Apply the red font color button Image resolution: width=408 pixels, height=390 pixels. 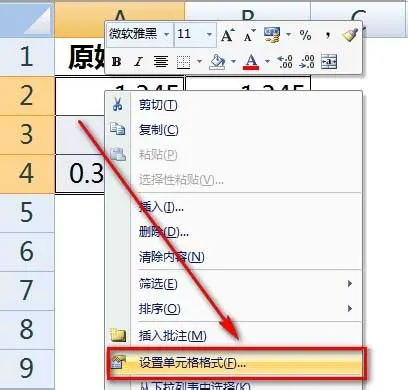(251, 62)
